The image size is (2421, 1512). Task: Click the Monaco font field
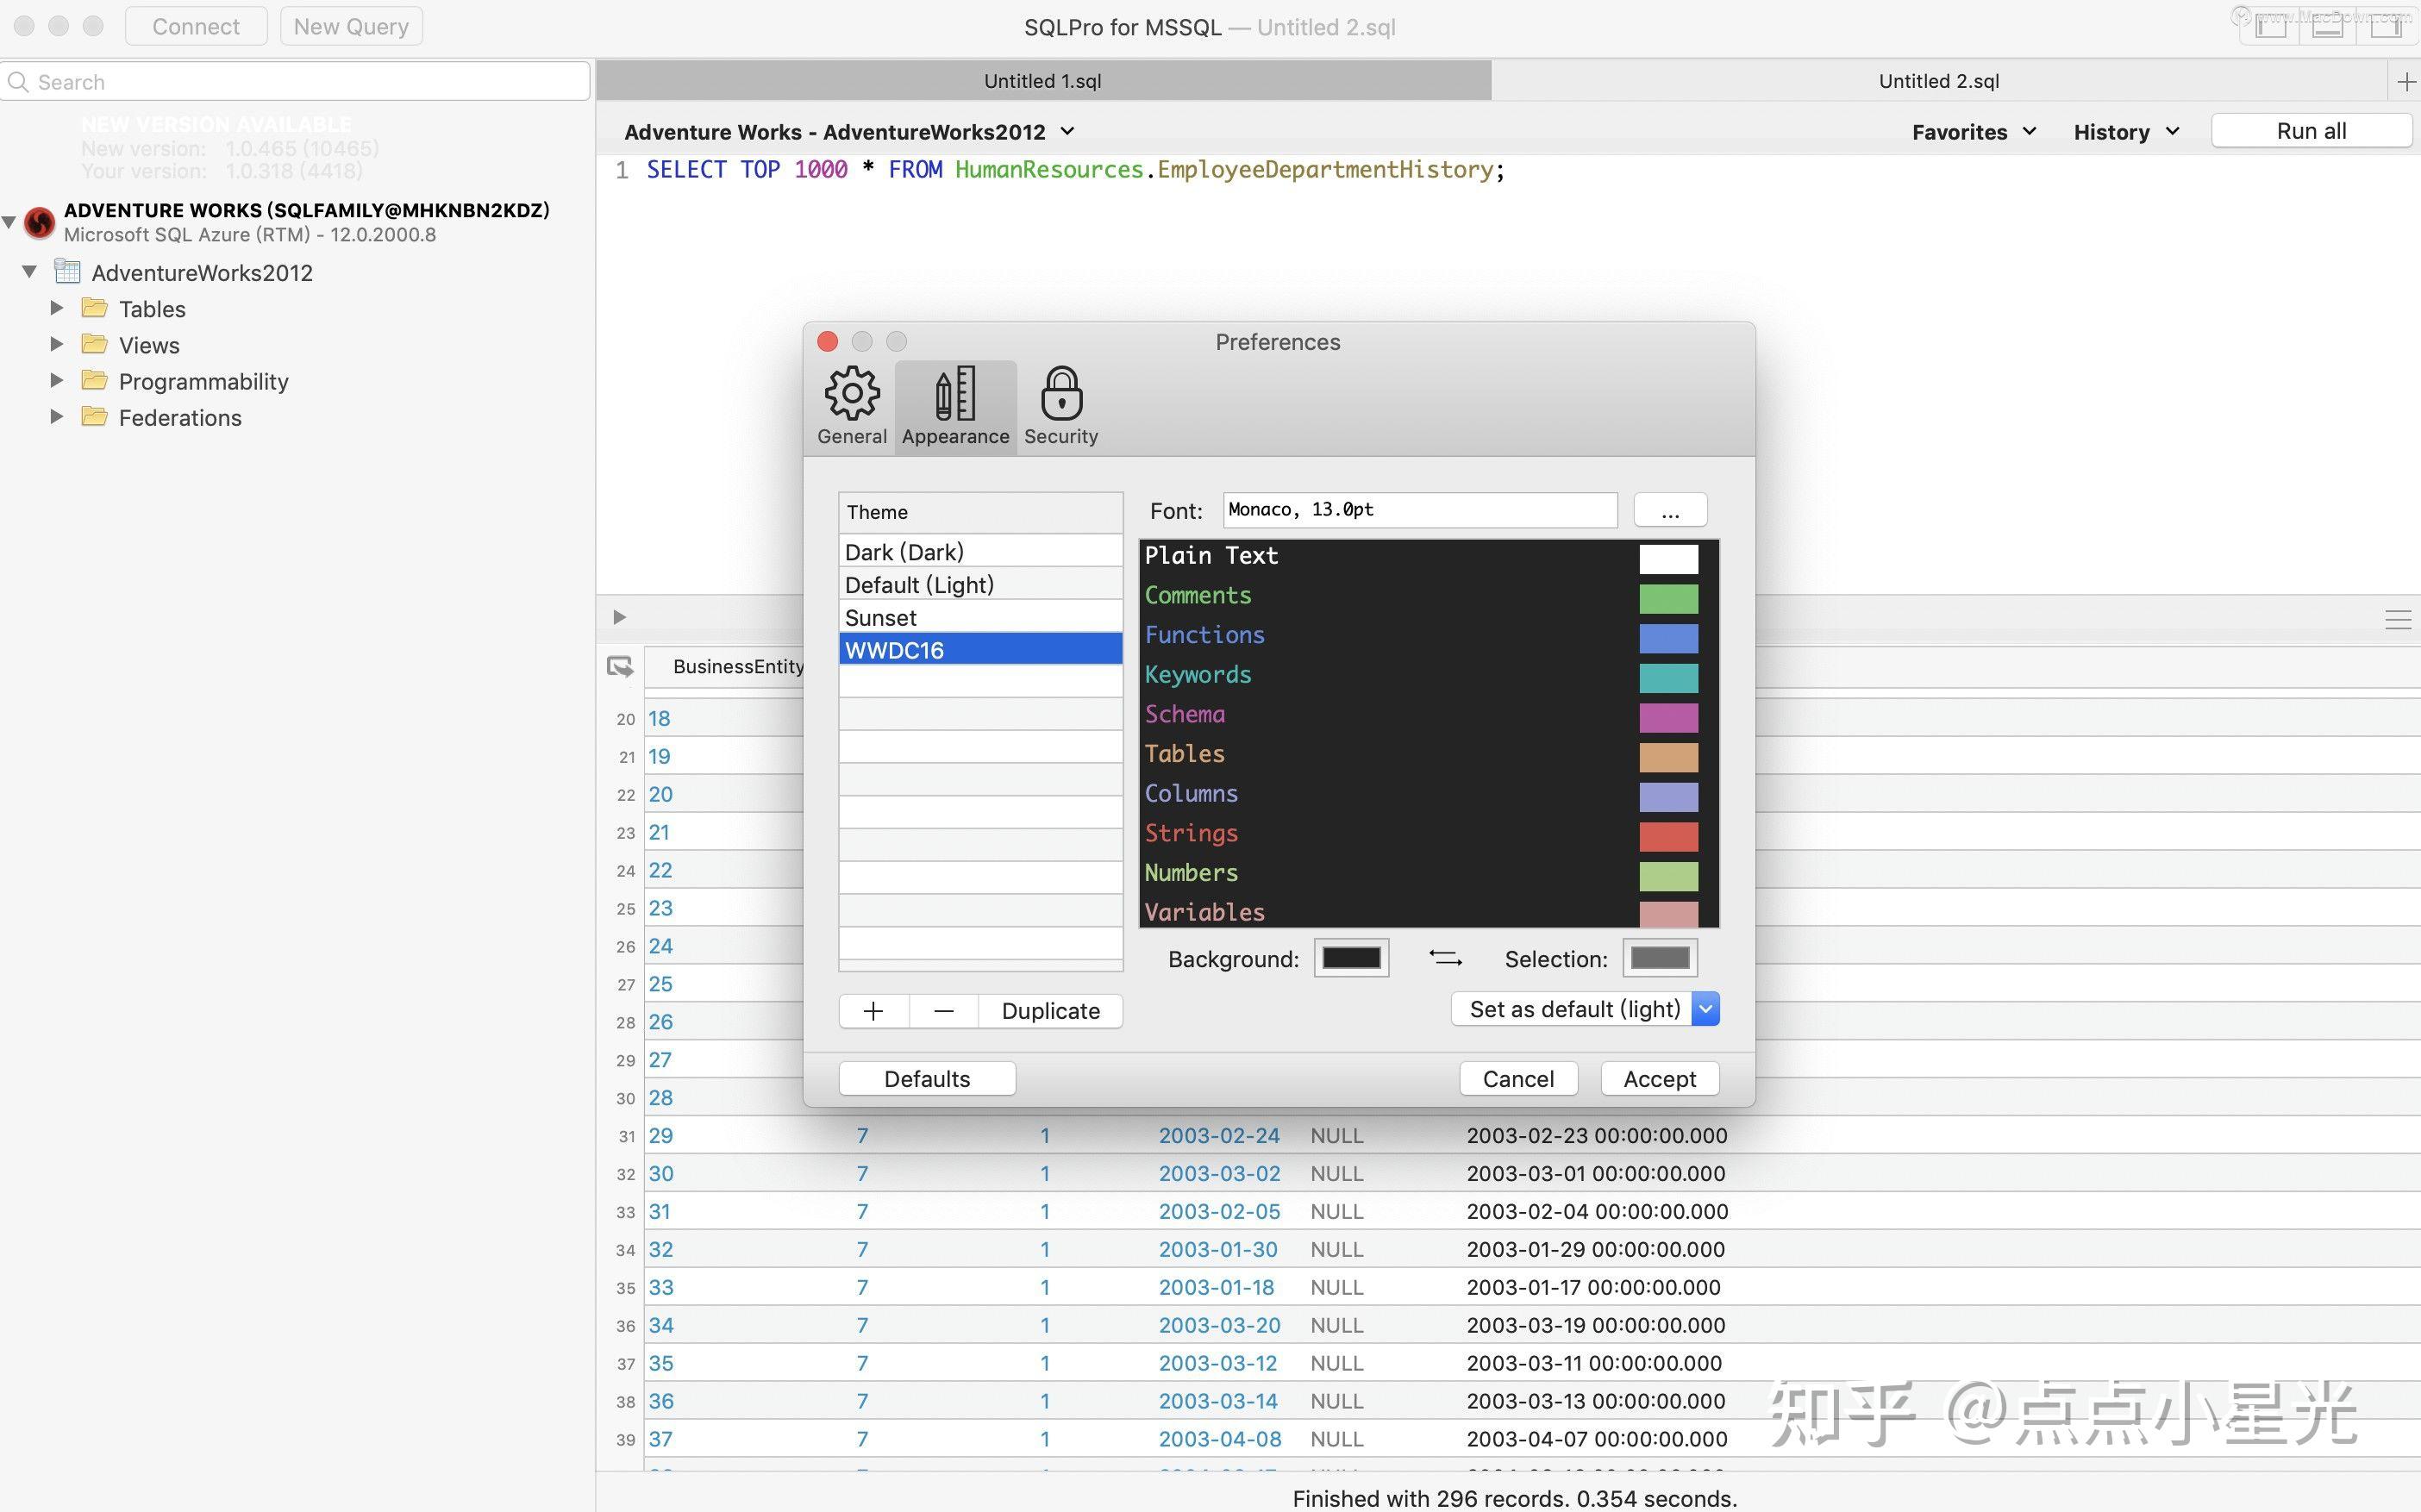(x=1418, y=509)
